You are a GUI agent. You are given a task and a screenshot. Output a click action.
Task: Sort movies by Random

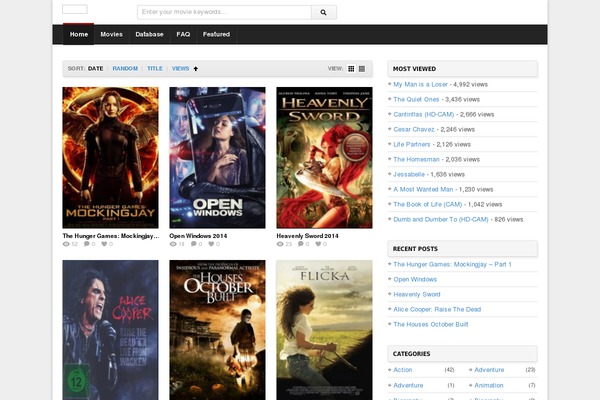[125, 69]
